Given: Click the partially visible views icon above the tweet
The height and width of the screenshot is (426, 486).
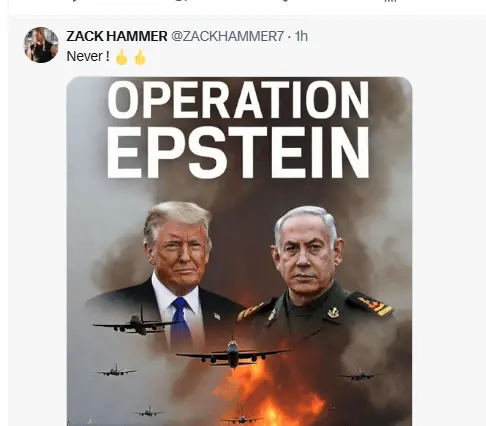Looking at the screenshot, I should (x=390, y=1).
